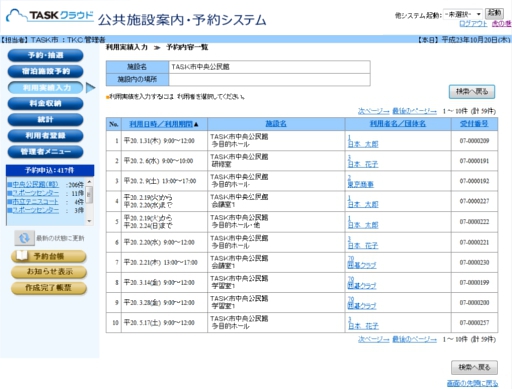Open the 料金収納 menu
The image size is (512, 389).
(45, 103)
